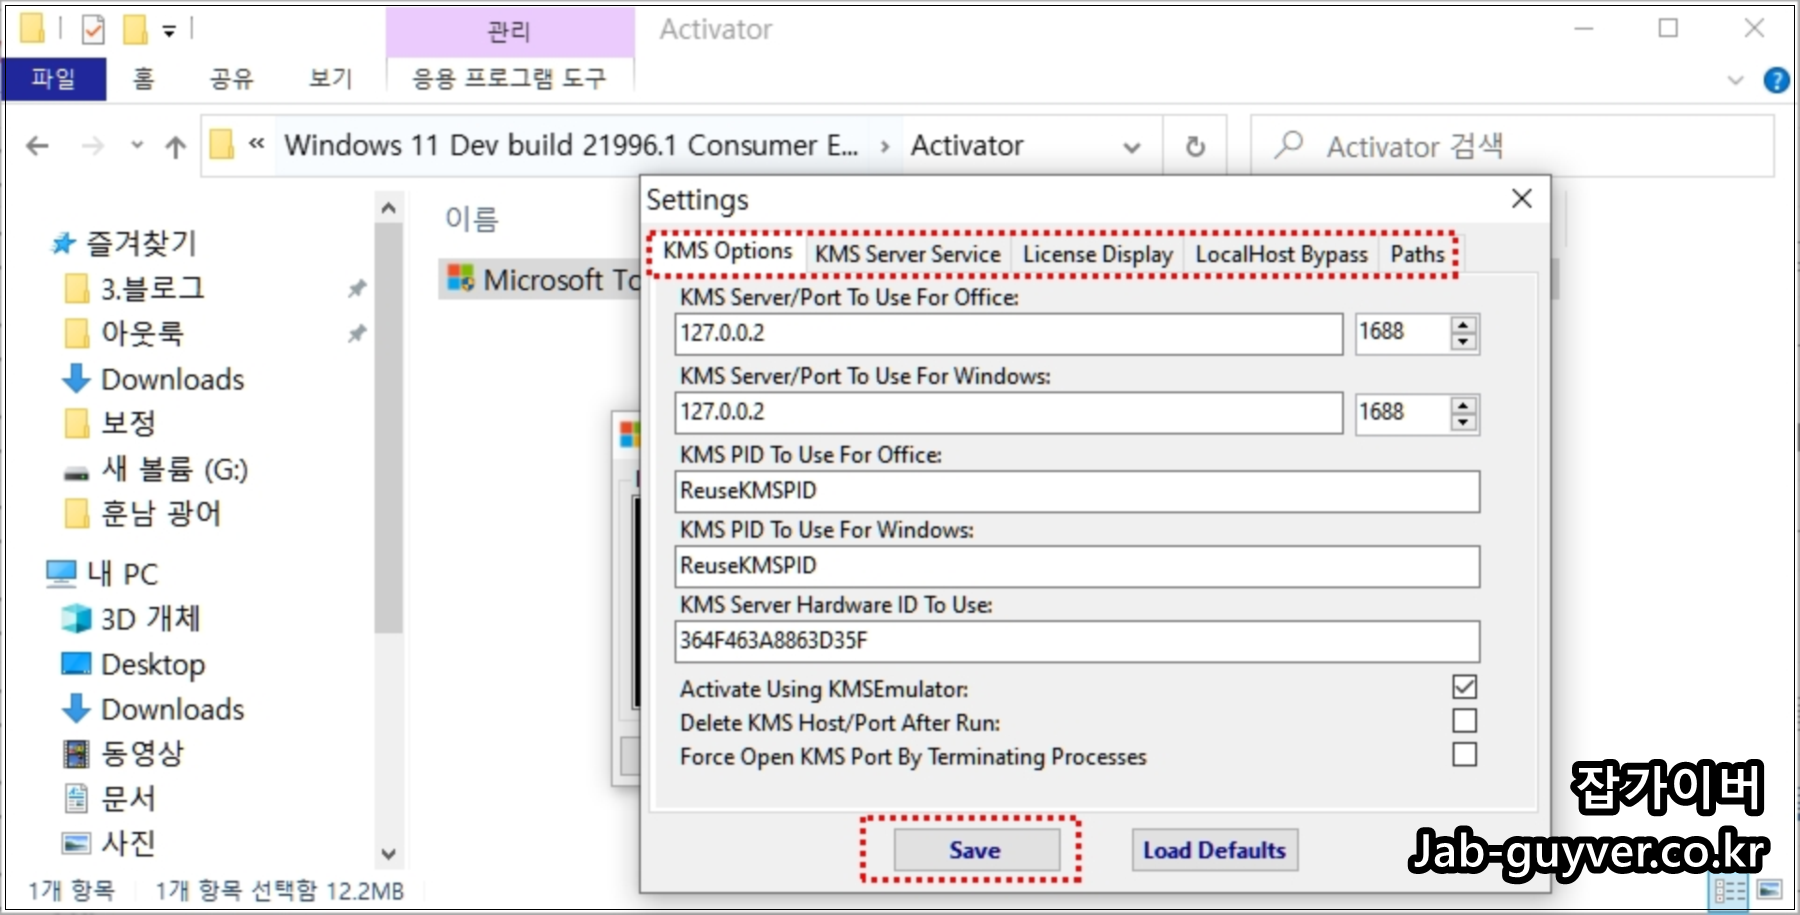The image size is (1800, 915).
Task: Click the Save button in Settings
Action: [x=976, y=850]
